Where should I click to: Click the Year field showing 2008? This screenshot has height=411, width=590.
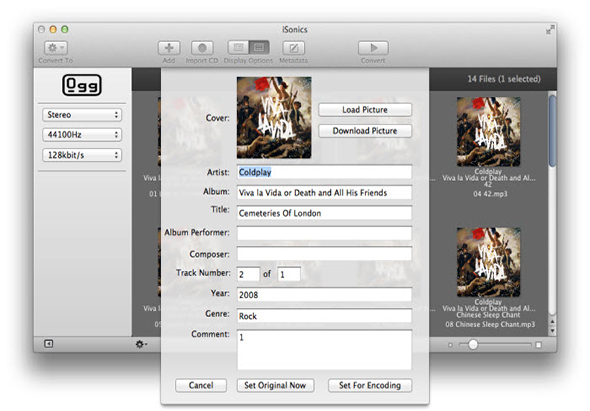click(x=324, y=295)
